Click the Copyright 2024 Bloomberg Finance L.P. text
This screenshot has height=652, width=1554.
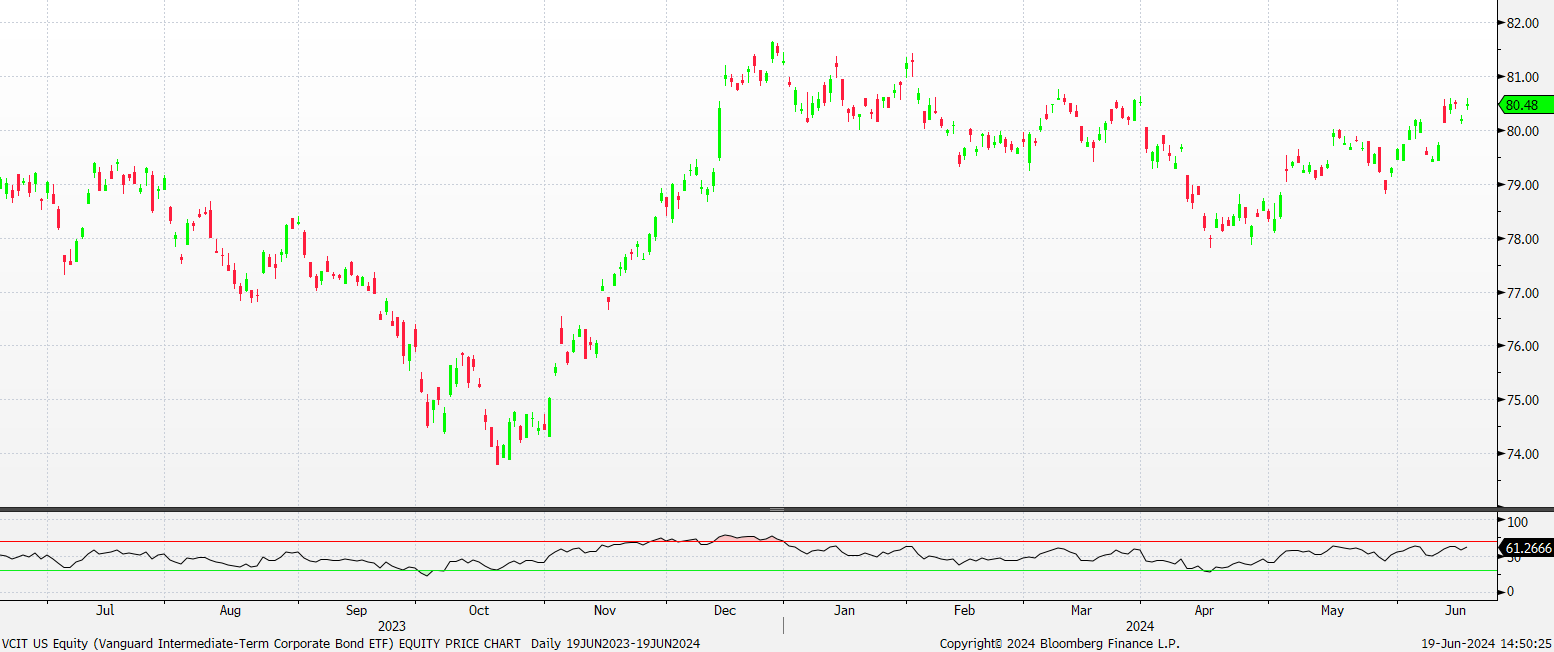1060,643
